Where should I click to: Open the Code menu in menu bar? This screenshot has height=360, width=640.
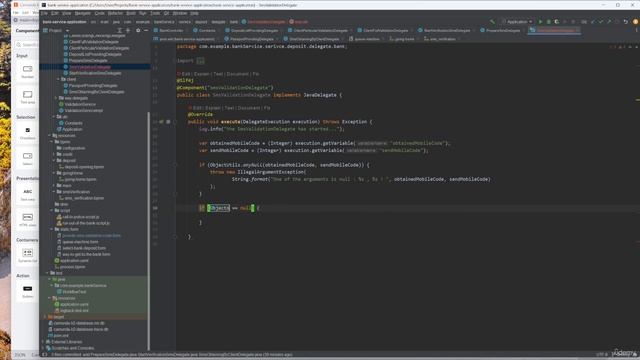click(99, 13)
